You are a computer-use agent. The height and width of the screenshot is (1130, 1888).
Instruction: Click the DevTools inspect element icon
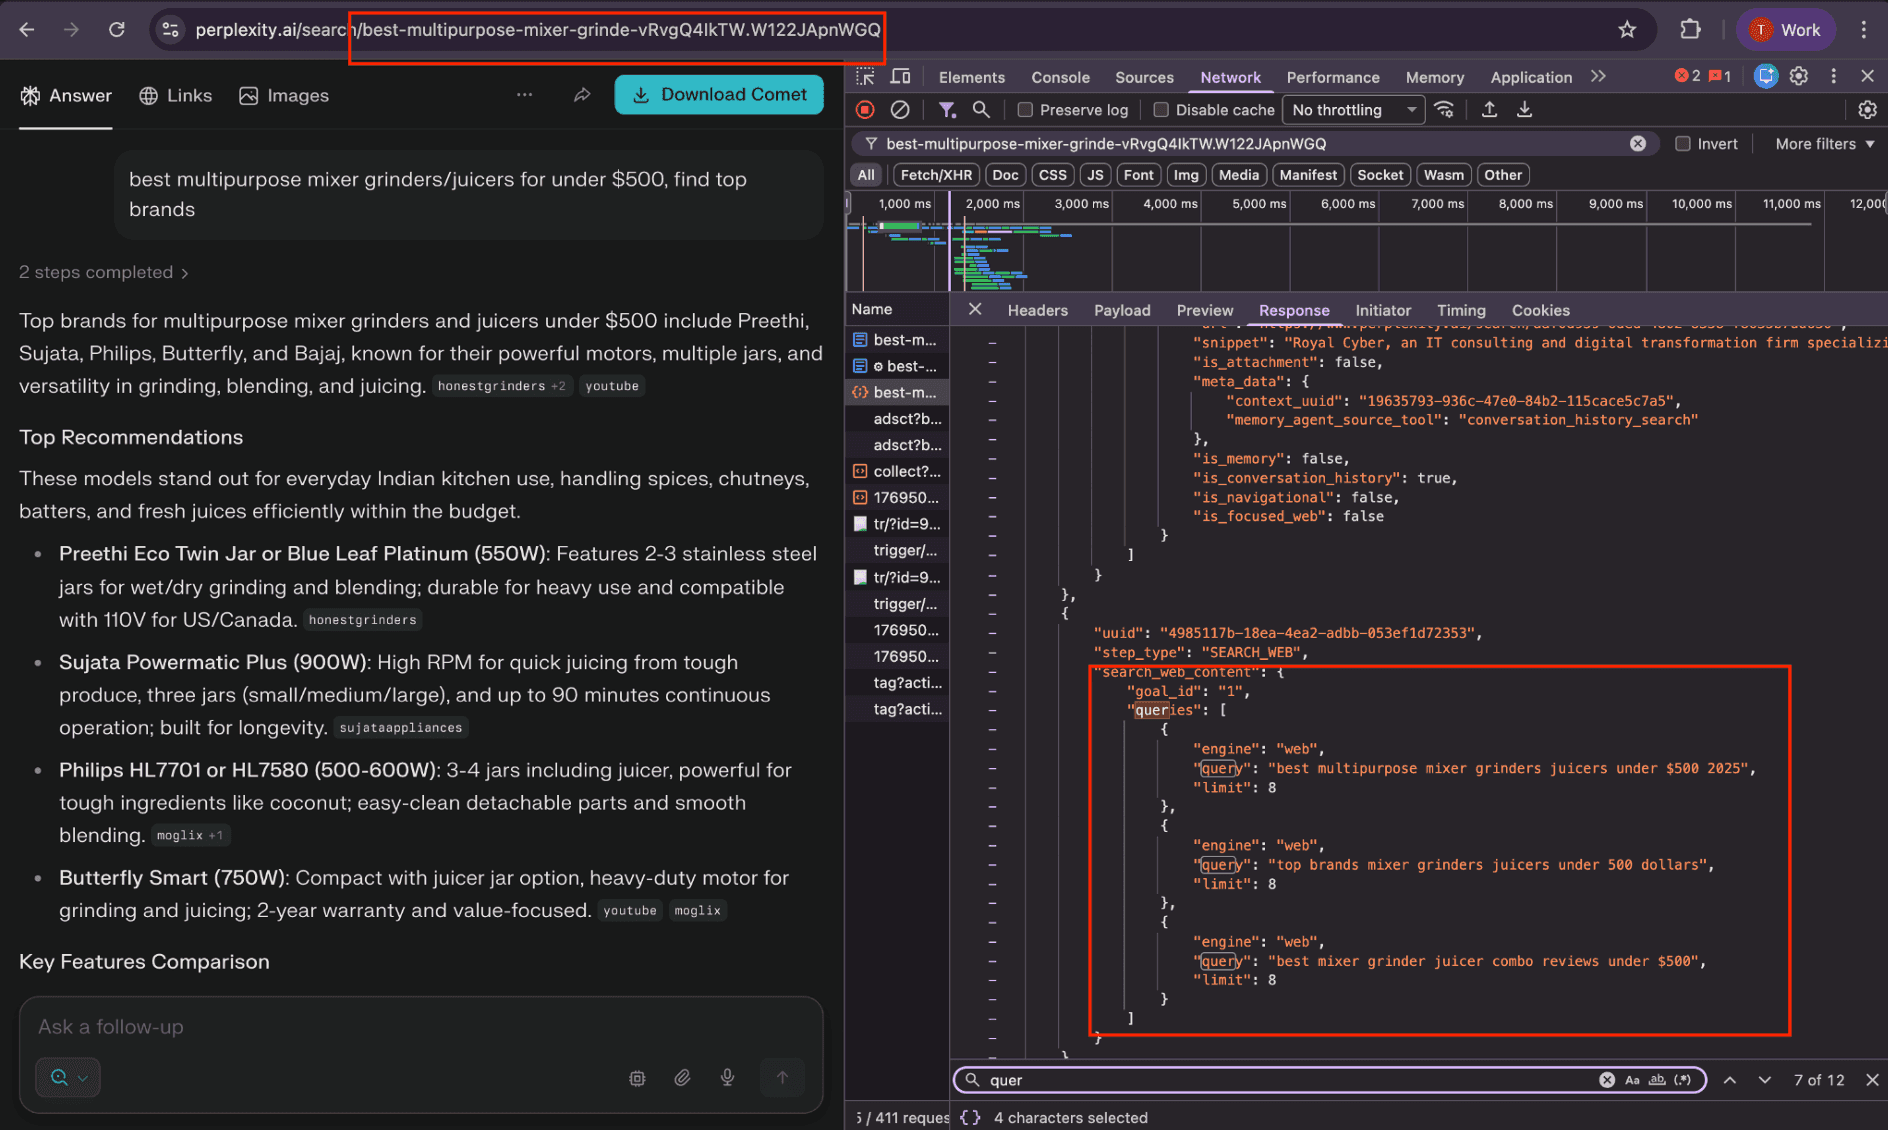pos(865,77)
